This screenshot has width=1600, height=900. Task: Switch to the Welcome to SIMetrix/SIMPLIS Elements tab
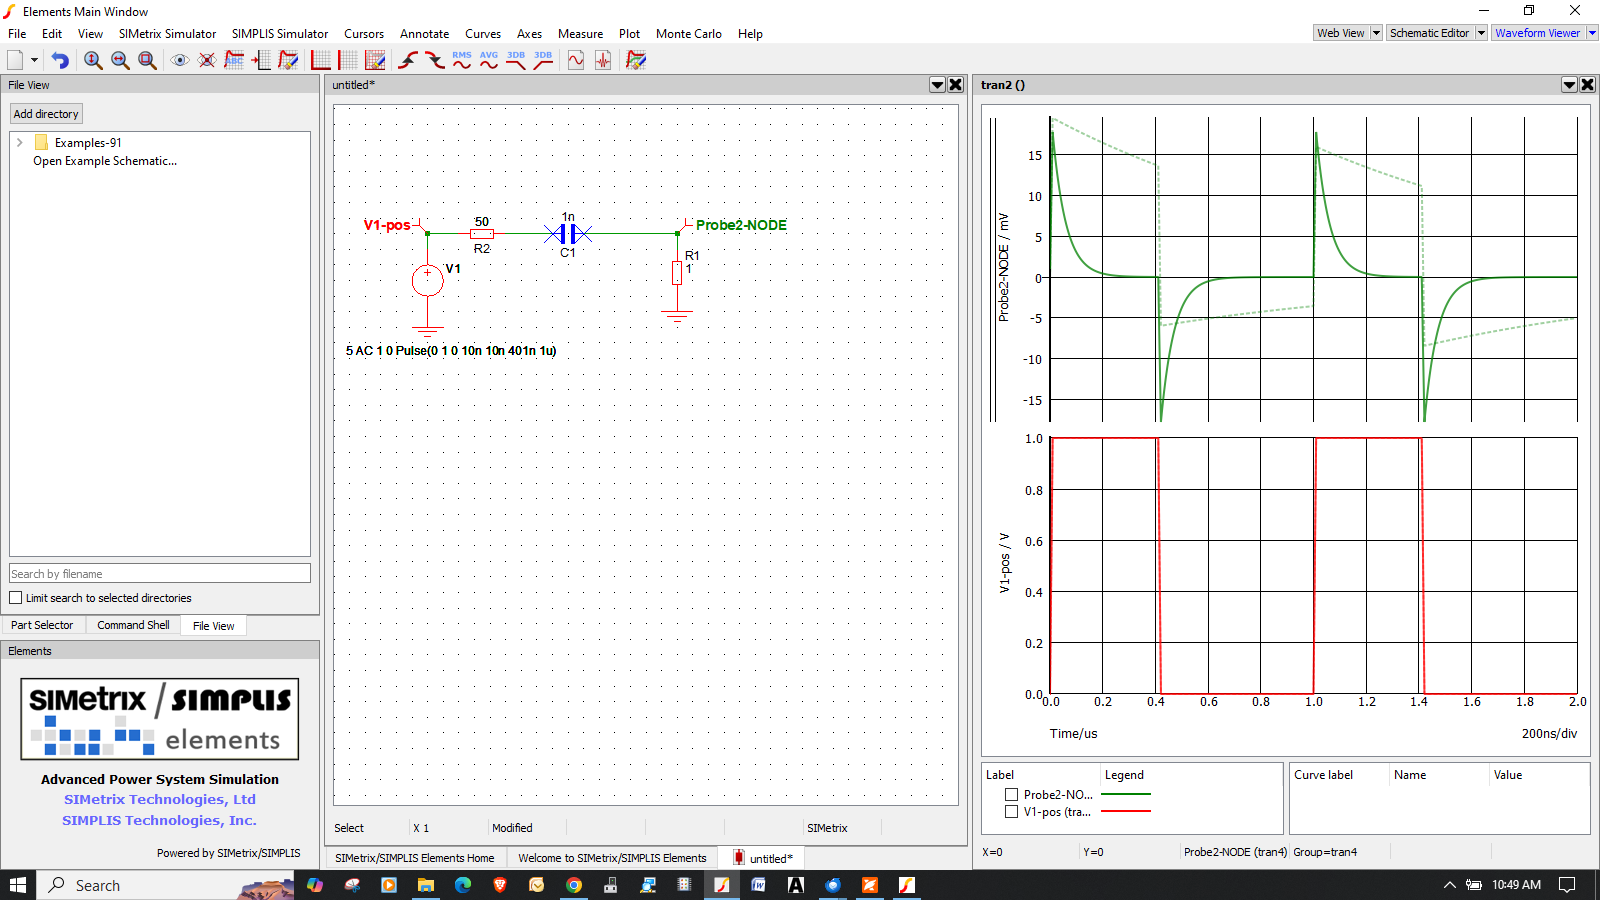pyautogui.click(x=612, y=858)
